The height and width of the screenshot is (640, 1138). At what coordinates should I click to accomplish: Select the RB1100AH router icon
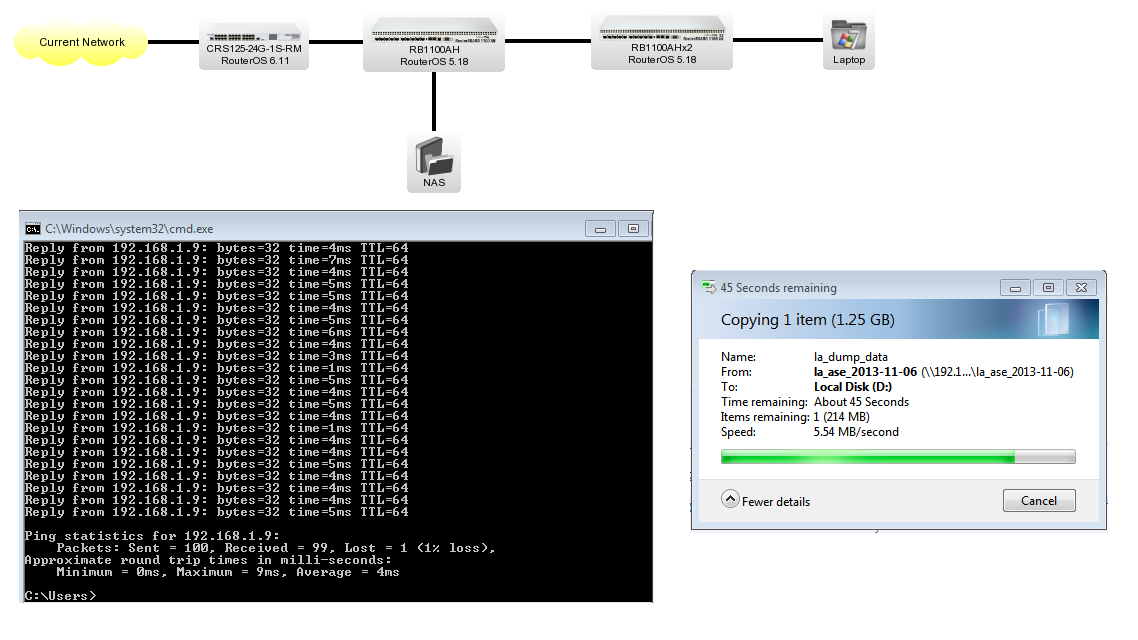click(x=434, y=33)
